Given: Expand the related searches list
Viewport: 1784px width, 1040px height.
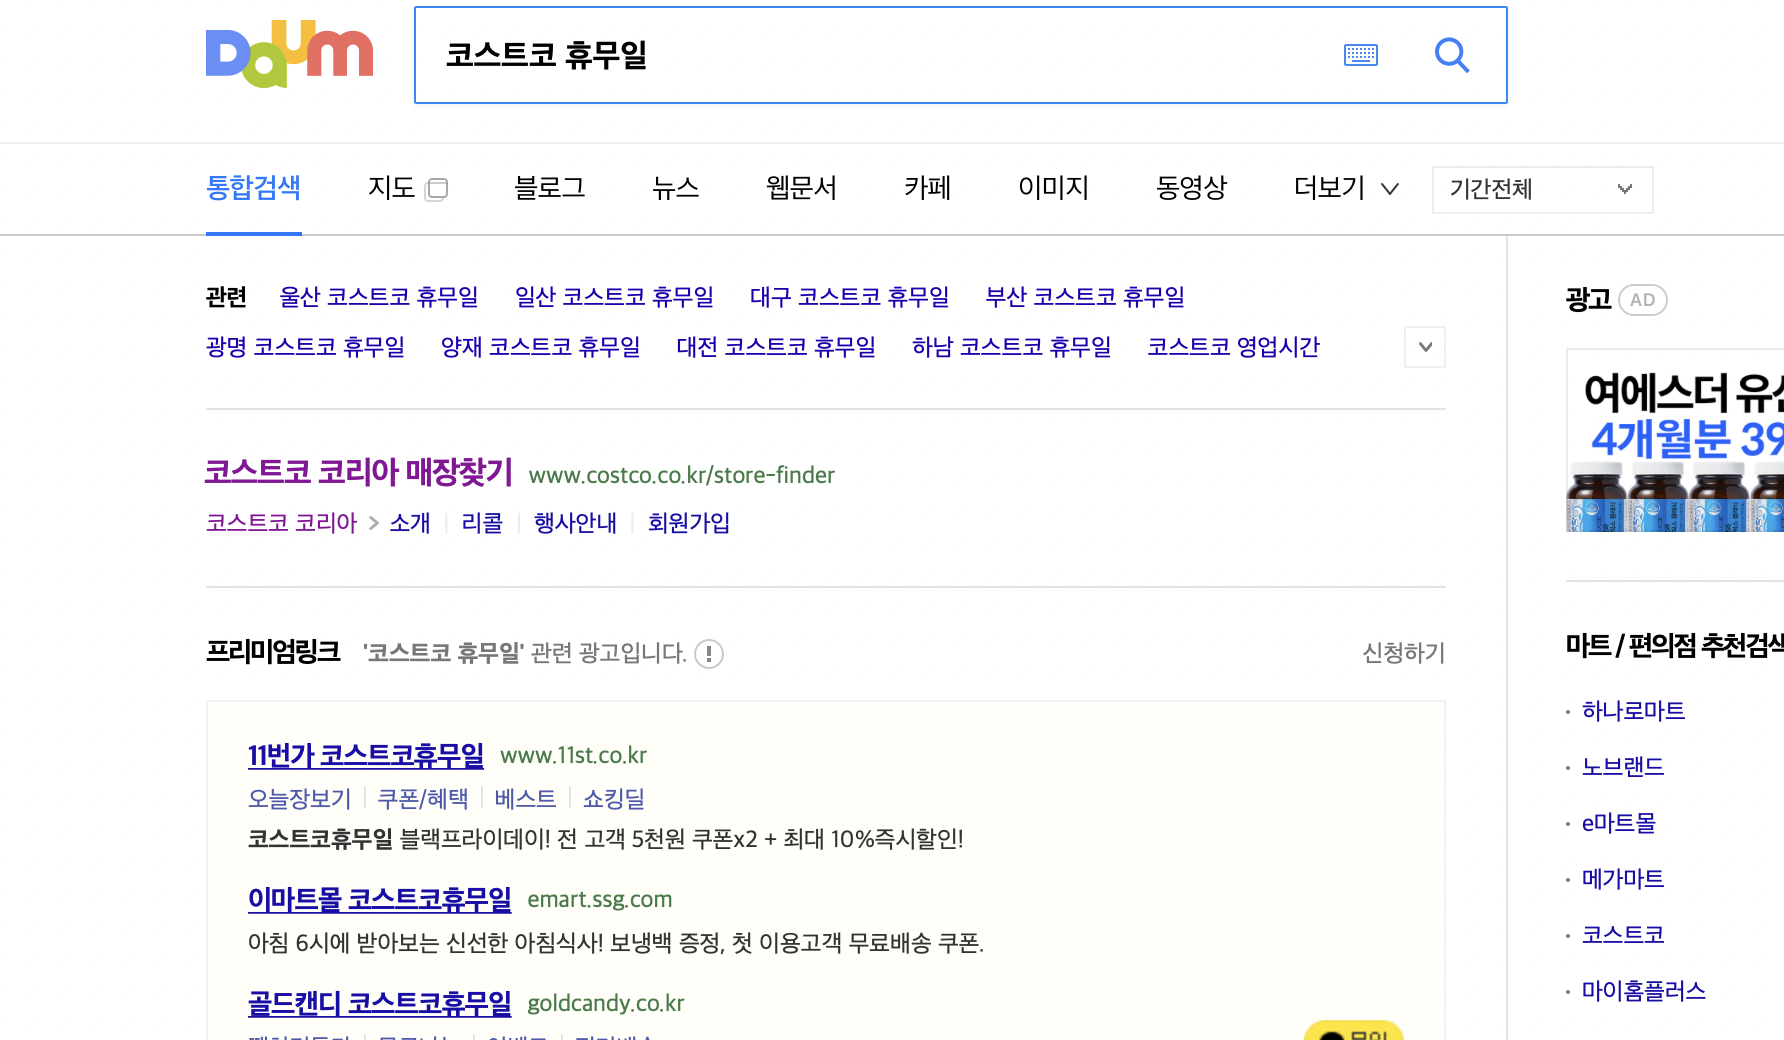Looking at the screenshot, I should click(1425, 347).
